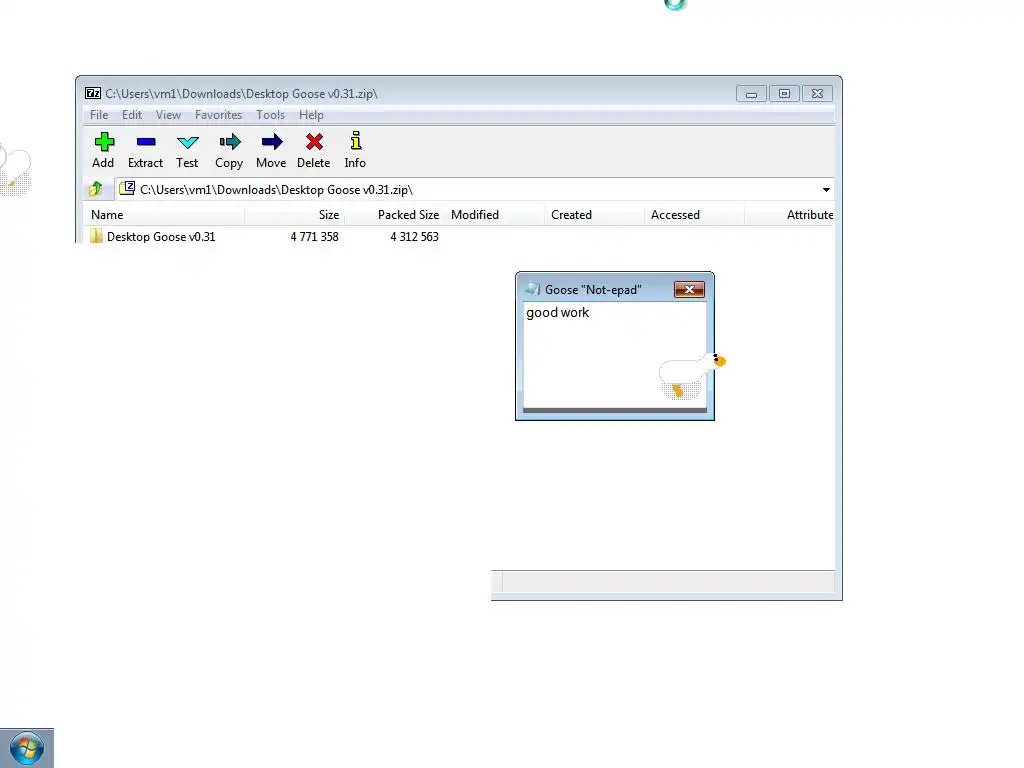
Task: Sort by the Name column header
Action: tap(164, 215)
